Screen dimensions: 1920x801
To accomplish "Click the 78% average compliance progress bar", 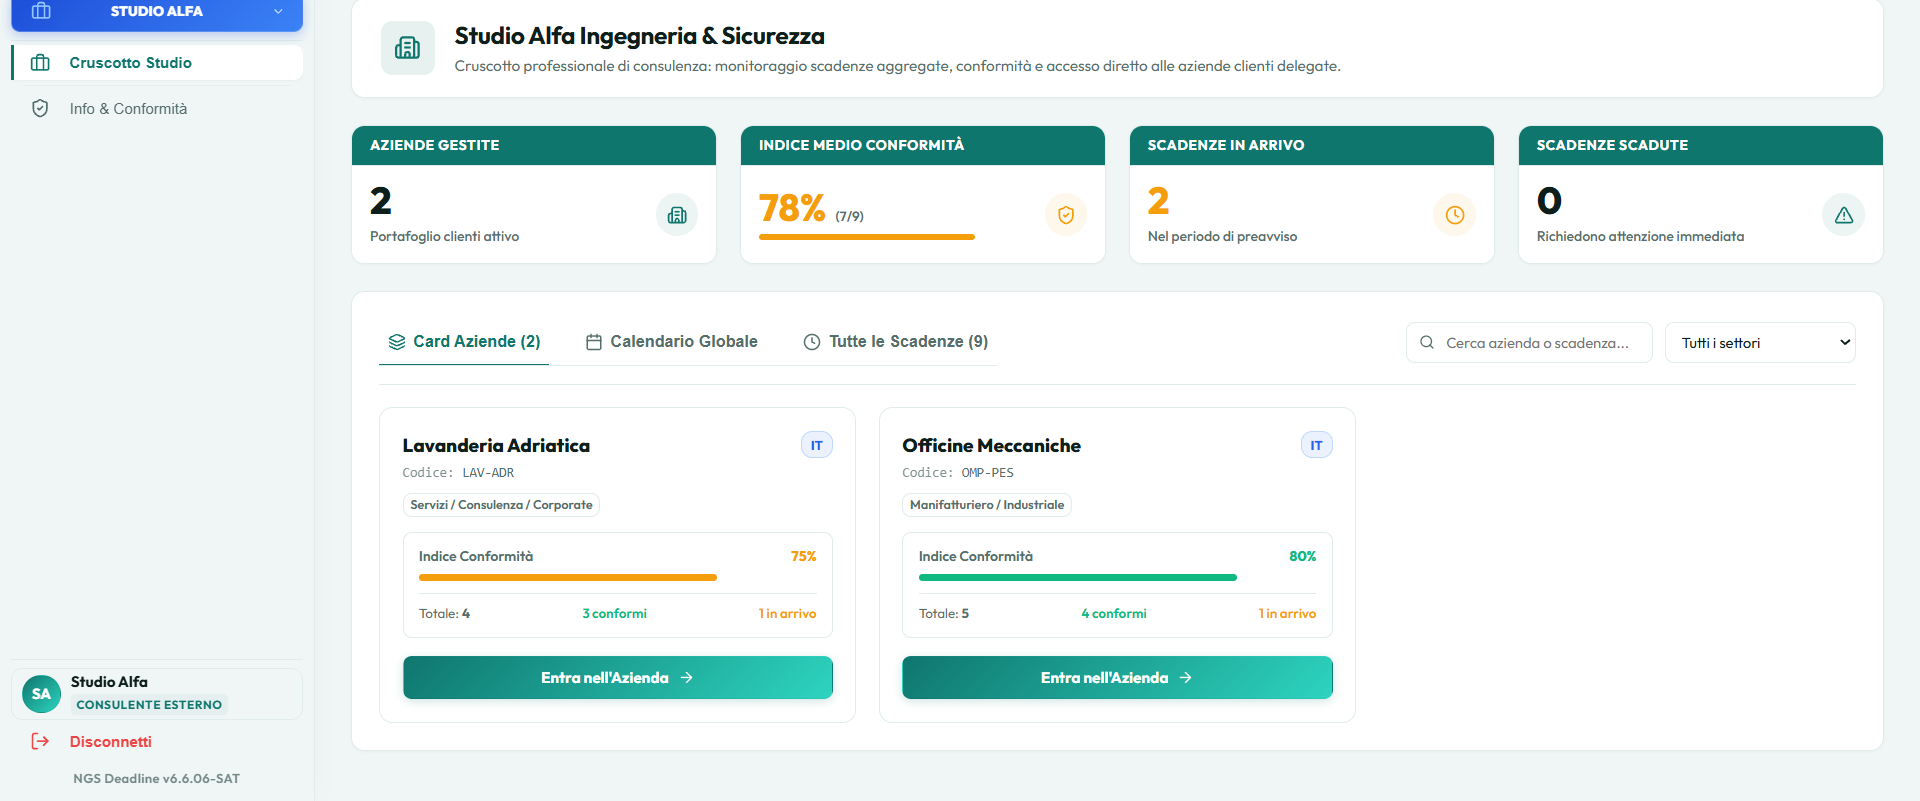I will tap(867, 237).
